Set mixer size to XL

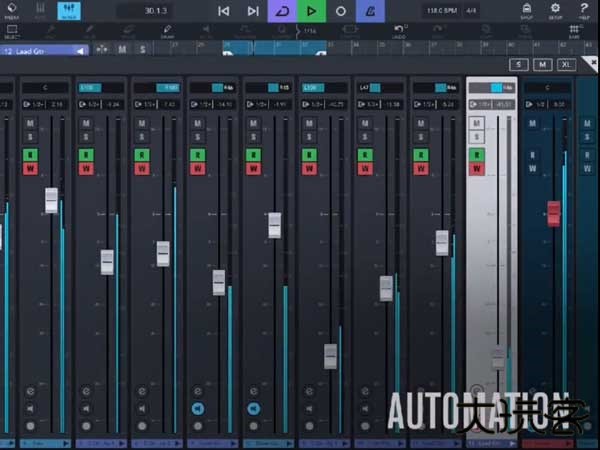pos(567,65)
